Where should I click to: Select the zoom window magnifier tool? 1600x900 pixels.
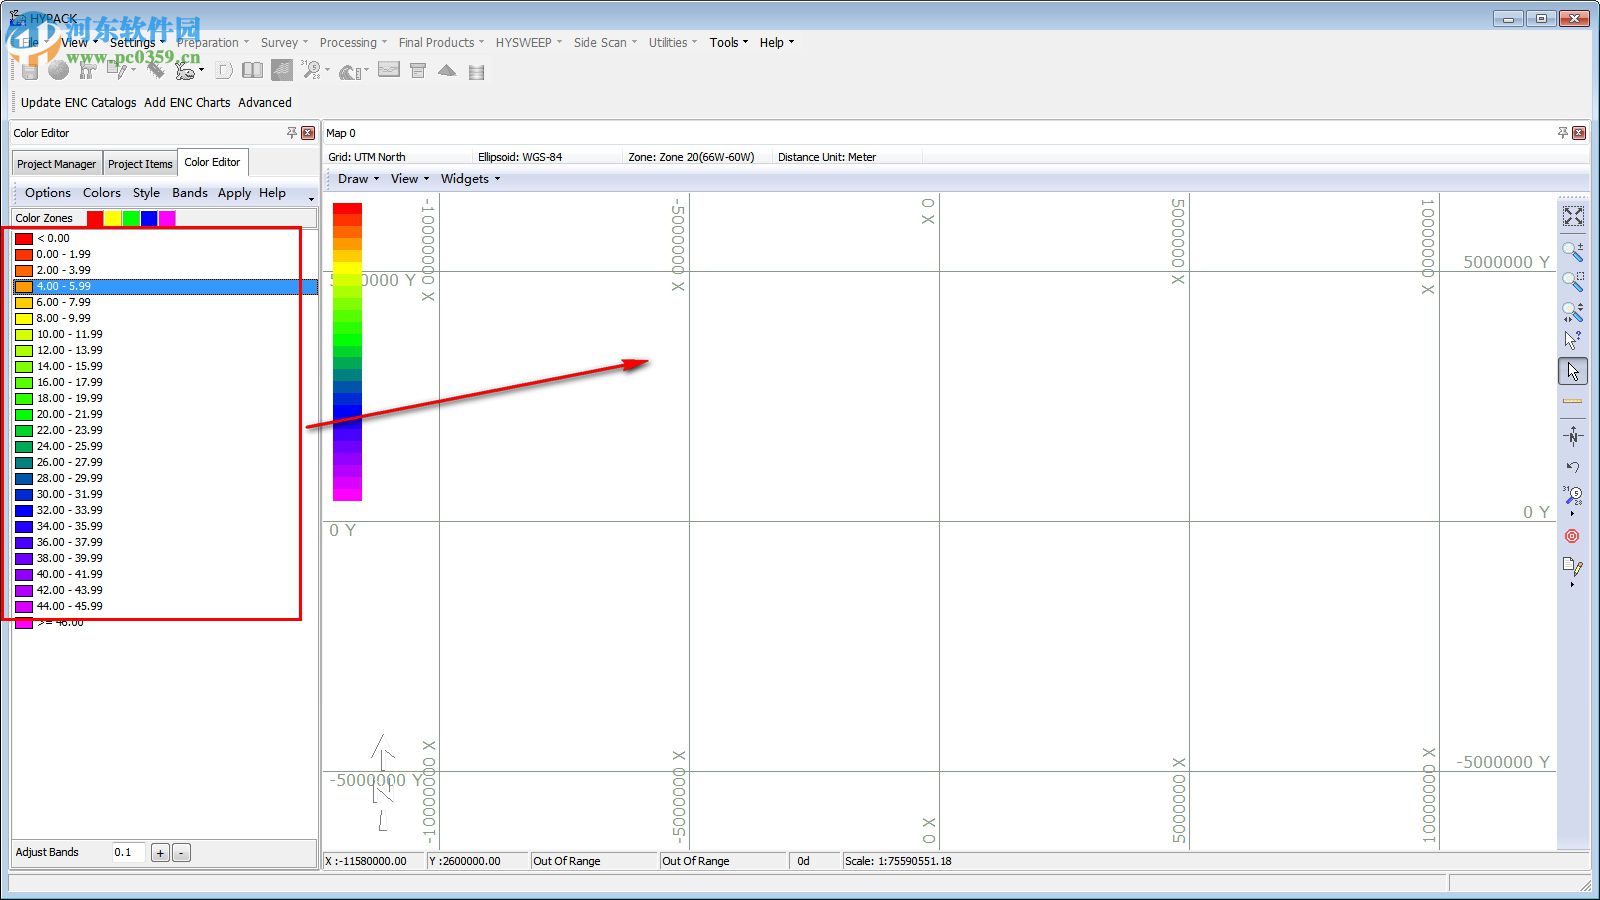(1573, 282)
